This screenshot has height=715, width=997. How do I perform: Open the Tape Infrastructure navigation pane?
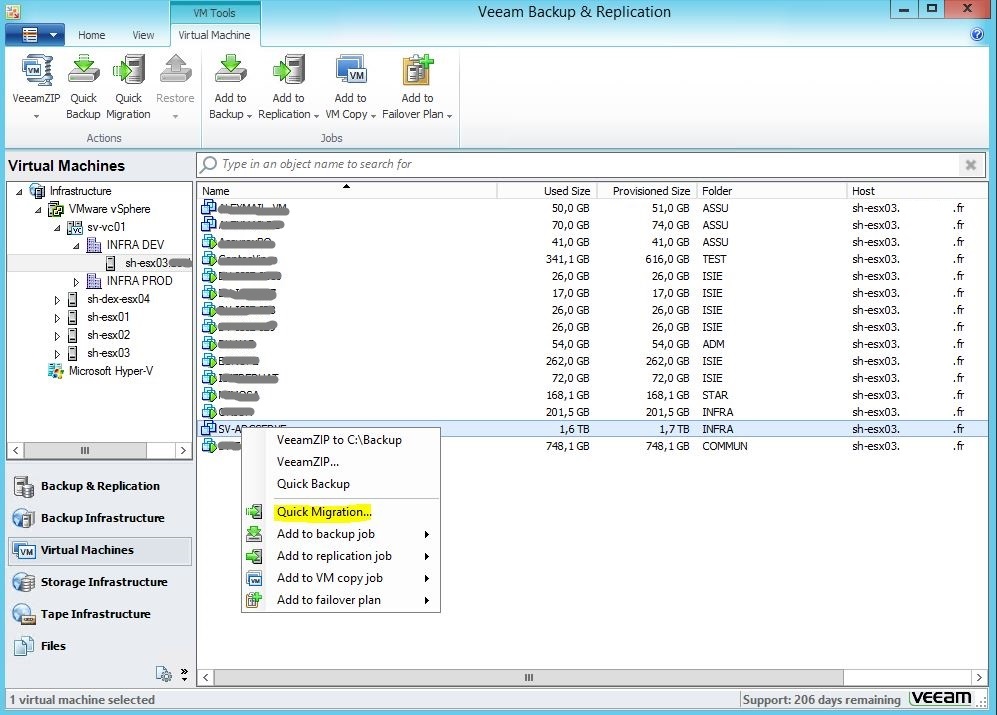tap(100, 614)
